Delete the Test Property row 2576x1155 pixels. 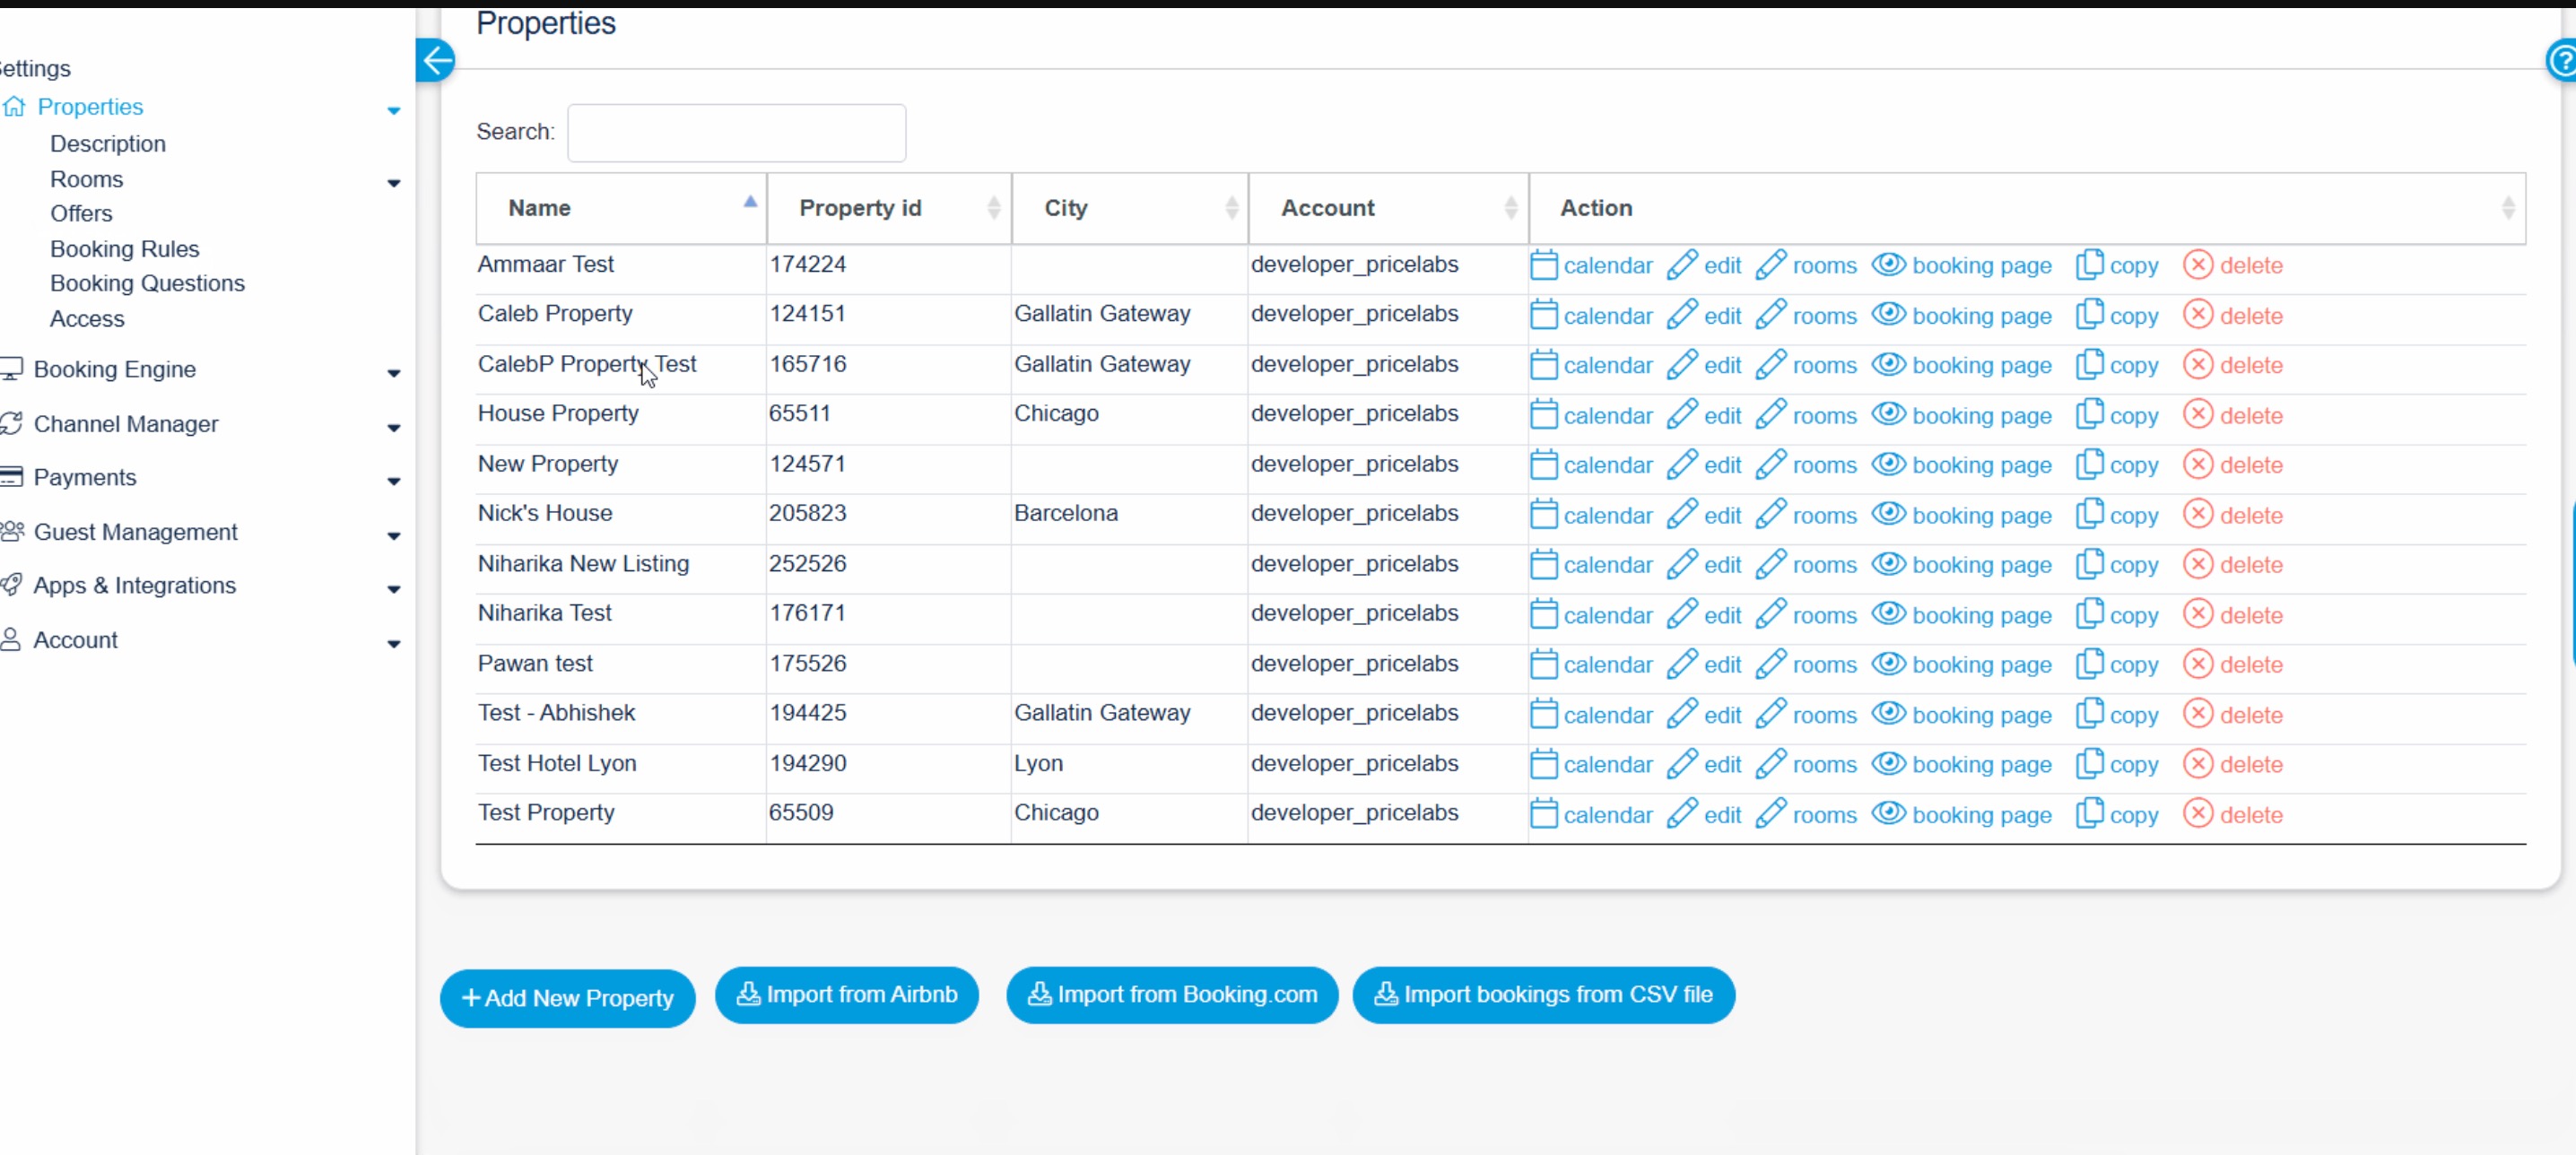pos(2233,815)
